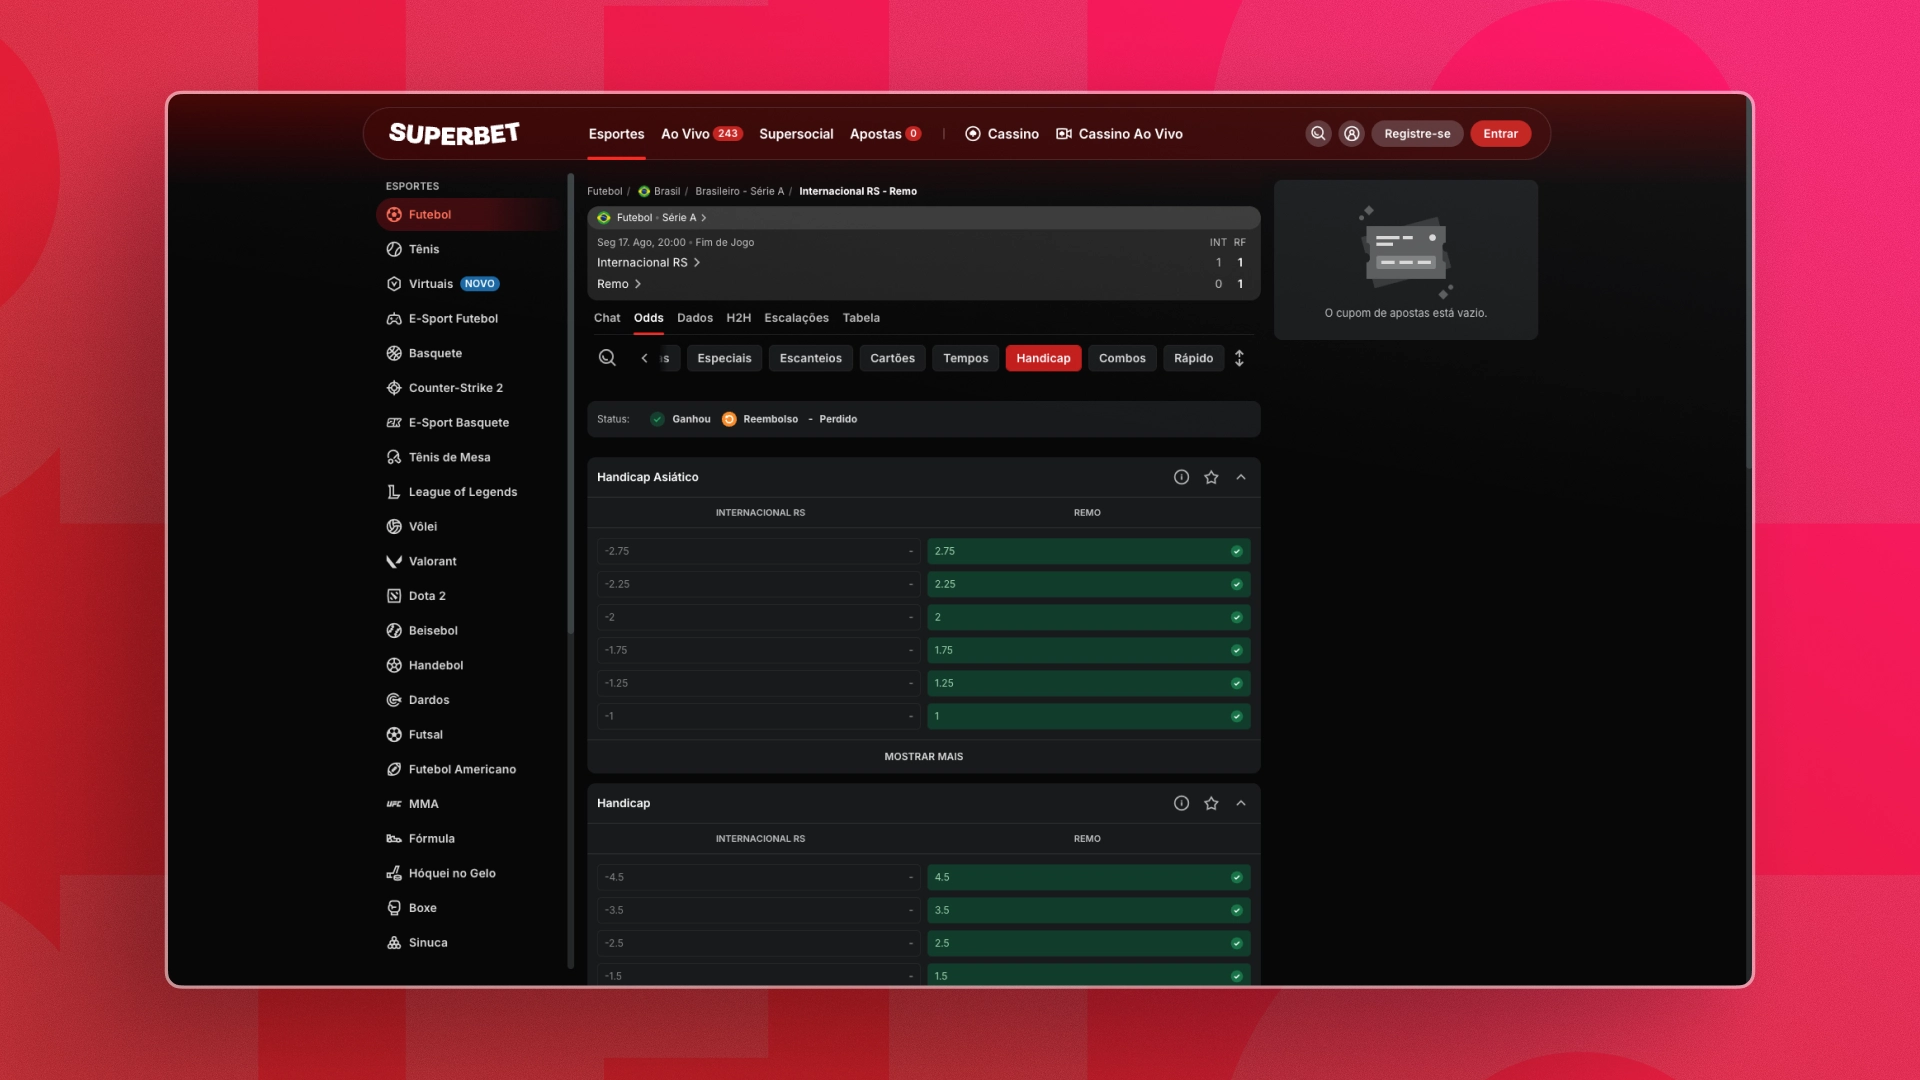Open Tênis de Mesa icon

pyautogui.click(x=394, y=458)
